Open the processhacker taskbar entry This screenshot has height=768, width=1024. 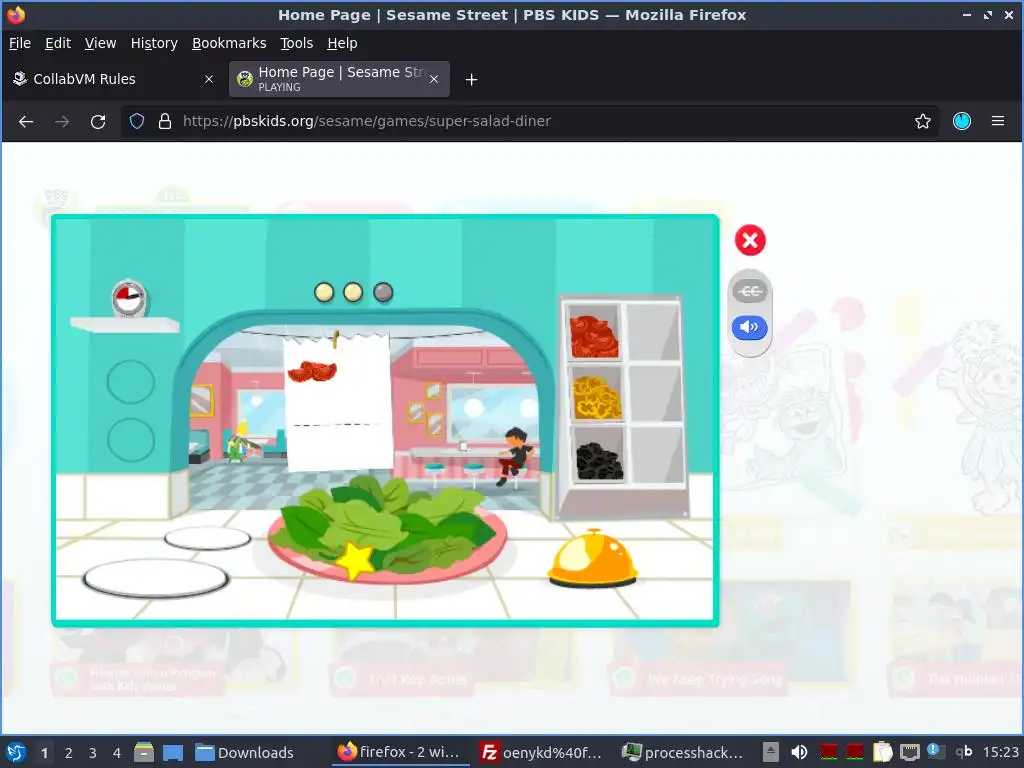(x=683, y=752)
